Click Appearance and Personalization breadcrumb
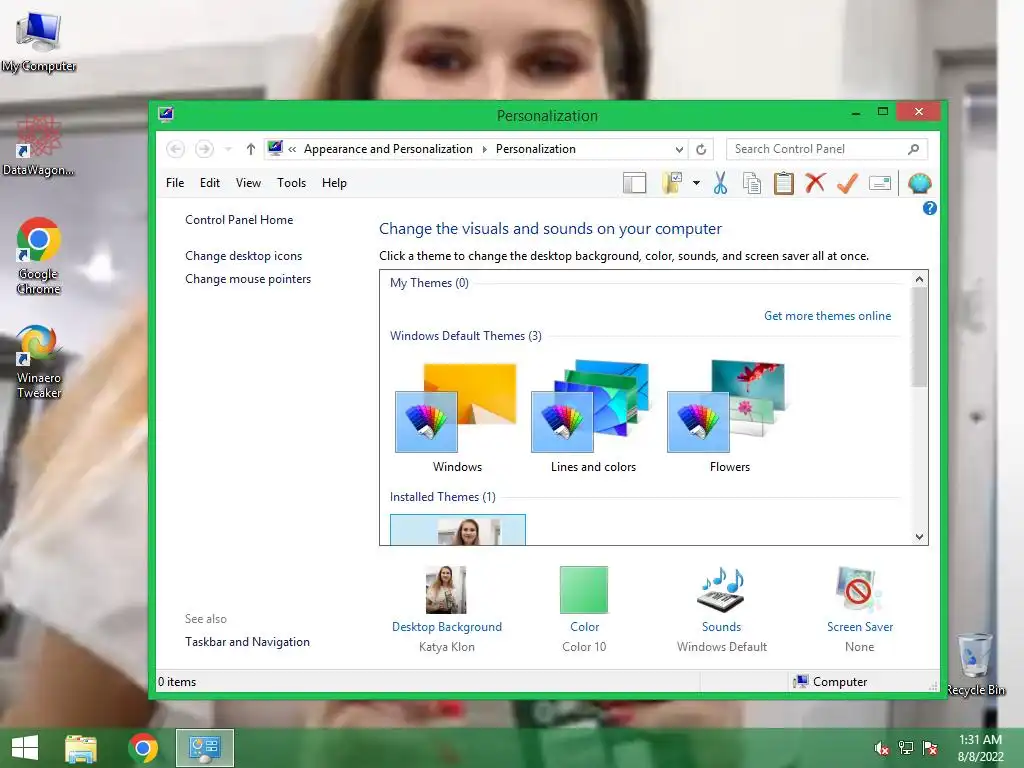1024x768 pixels. pyautogui.click(x=388, y=149)
